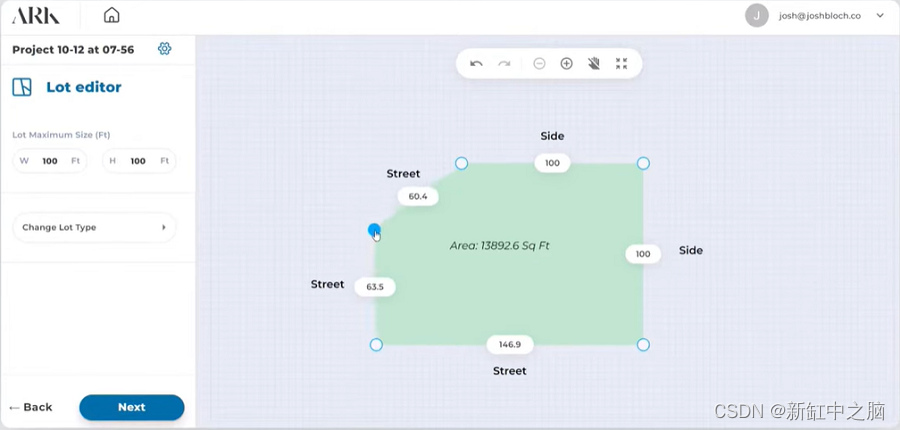Select the top-left lot vertex handle
Screen dimensions: 900x430
tap(461, 164)
